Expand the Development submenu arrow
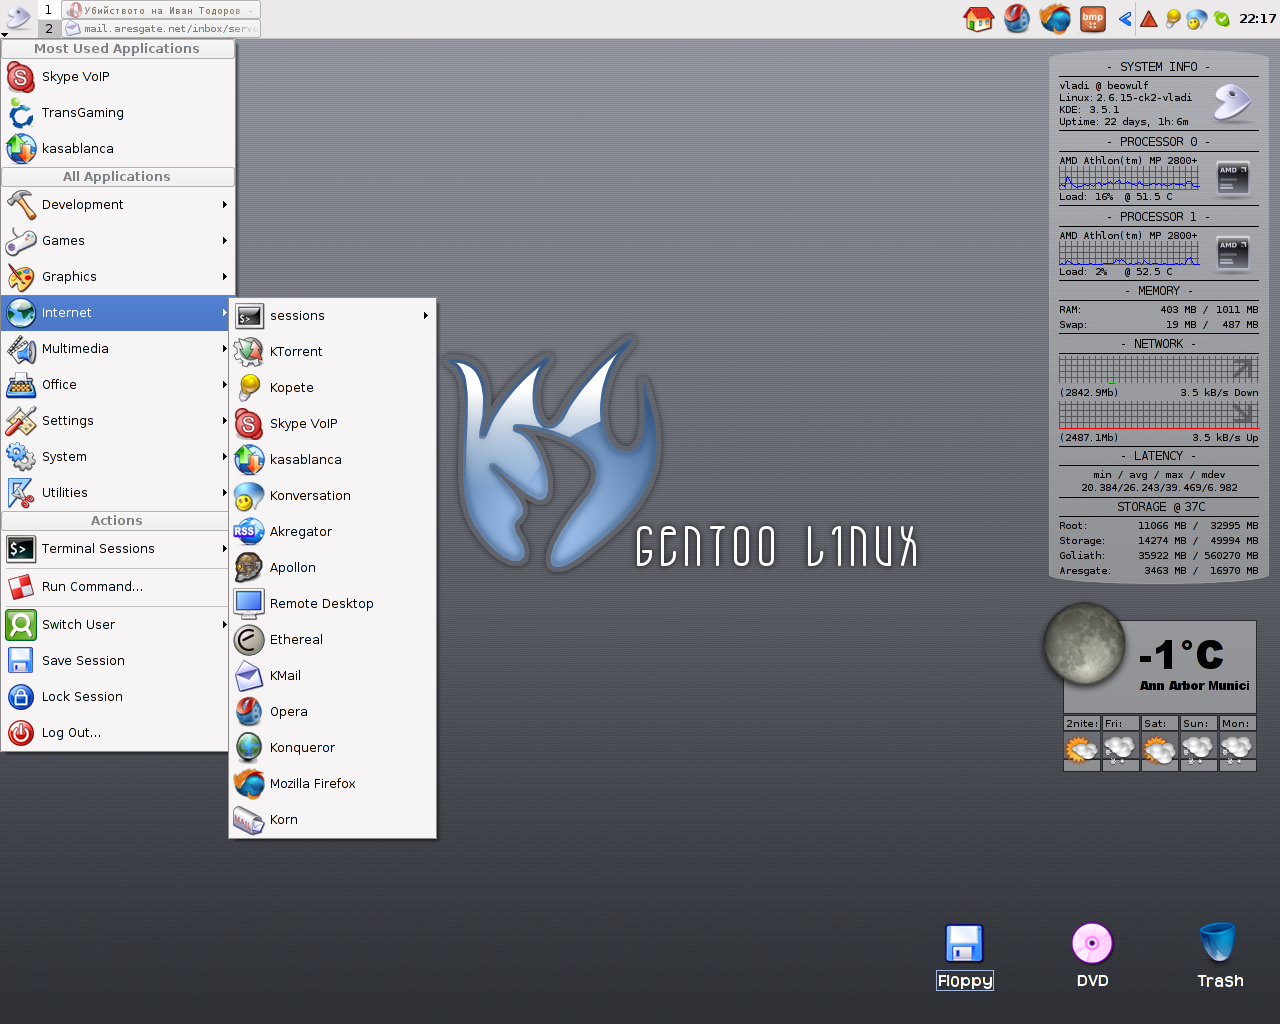The height and width of the screenshot is (1024, 1280). pos(225,205)
